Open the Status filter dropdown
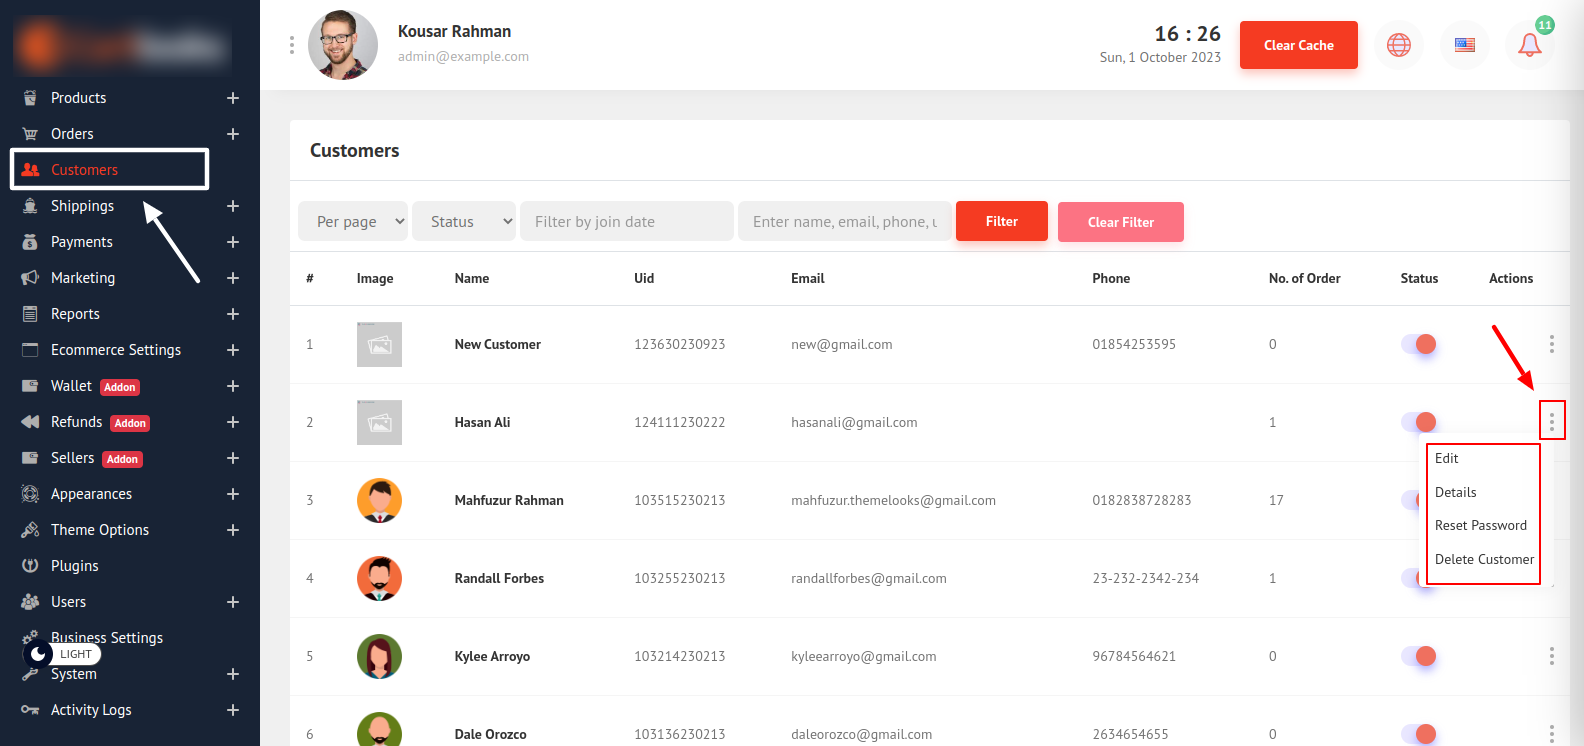The image size is (1584, 746). click(x=464, y=221)
